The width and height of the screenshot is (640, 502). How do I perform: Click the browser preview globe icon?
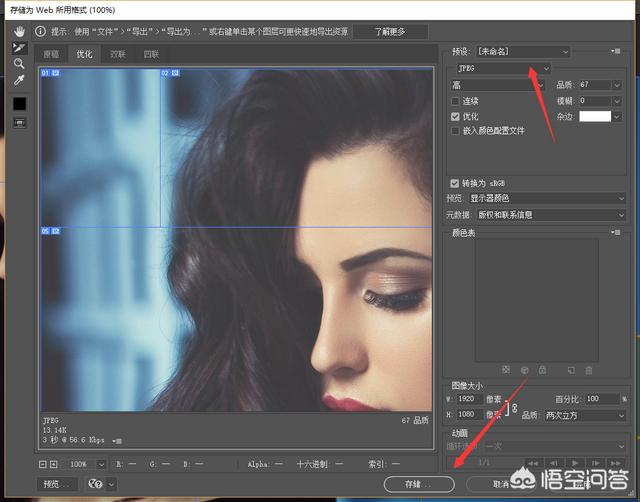[x=95, y=484]
